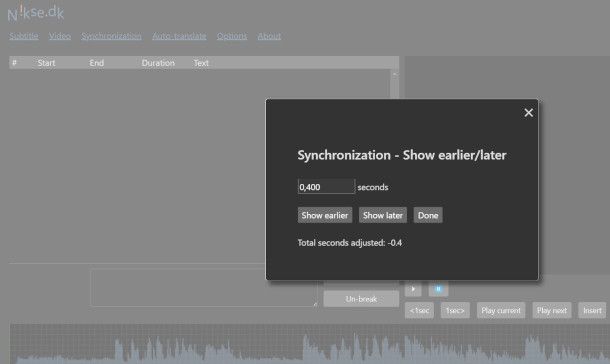The height and width of the screenshot is (364, 610).
Task: Click the Start column header
Action: 46,63
